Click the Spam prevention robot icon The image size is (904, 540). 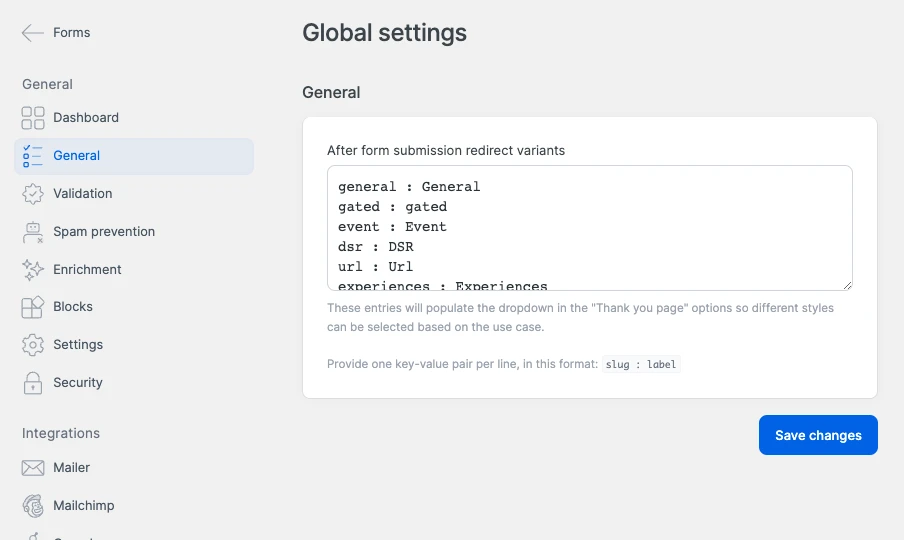click(33, 232)
